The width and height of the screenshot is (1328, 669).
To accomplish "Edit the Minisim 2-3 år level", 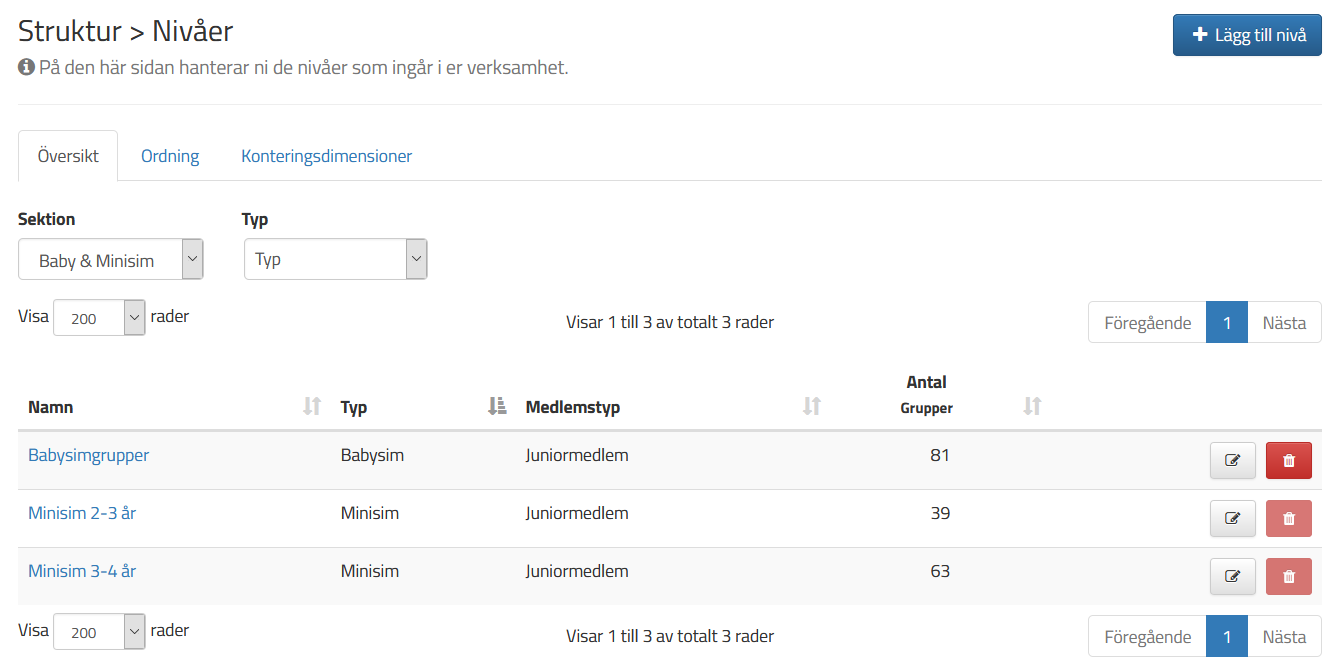I will click(1232, 519).
